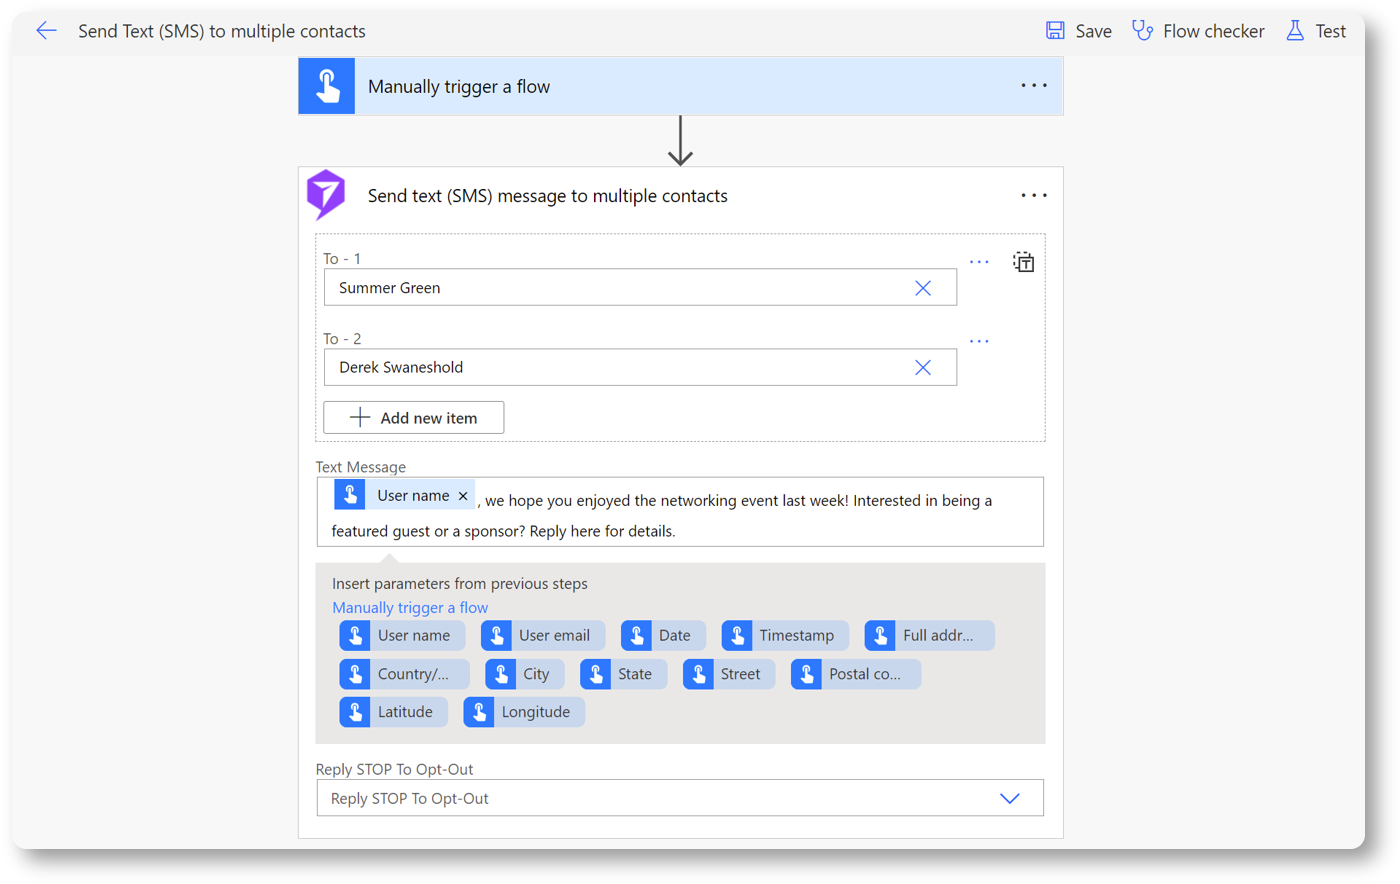This screenshot has width=1400, height=884.
Task: Switch array input to text mode icon
Action: (x=1023, y=262)
